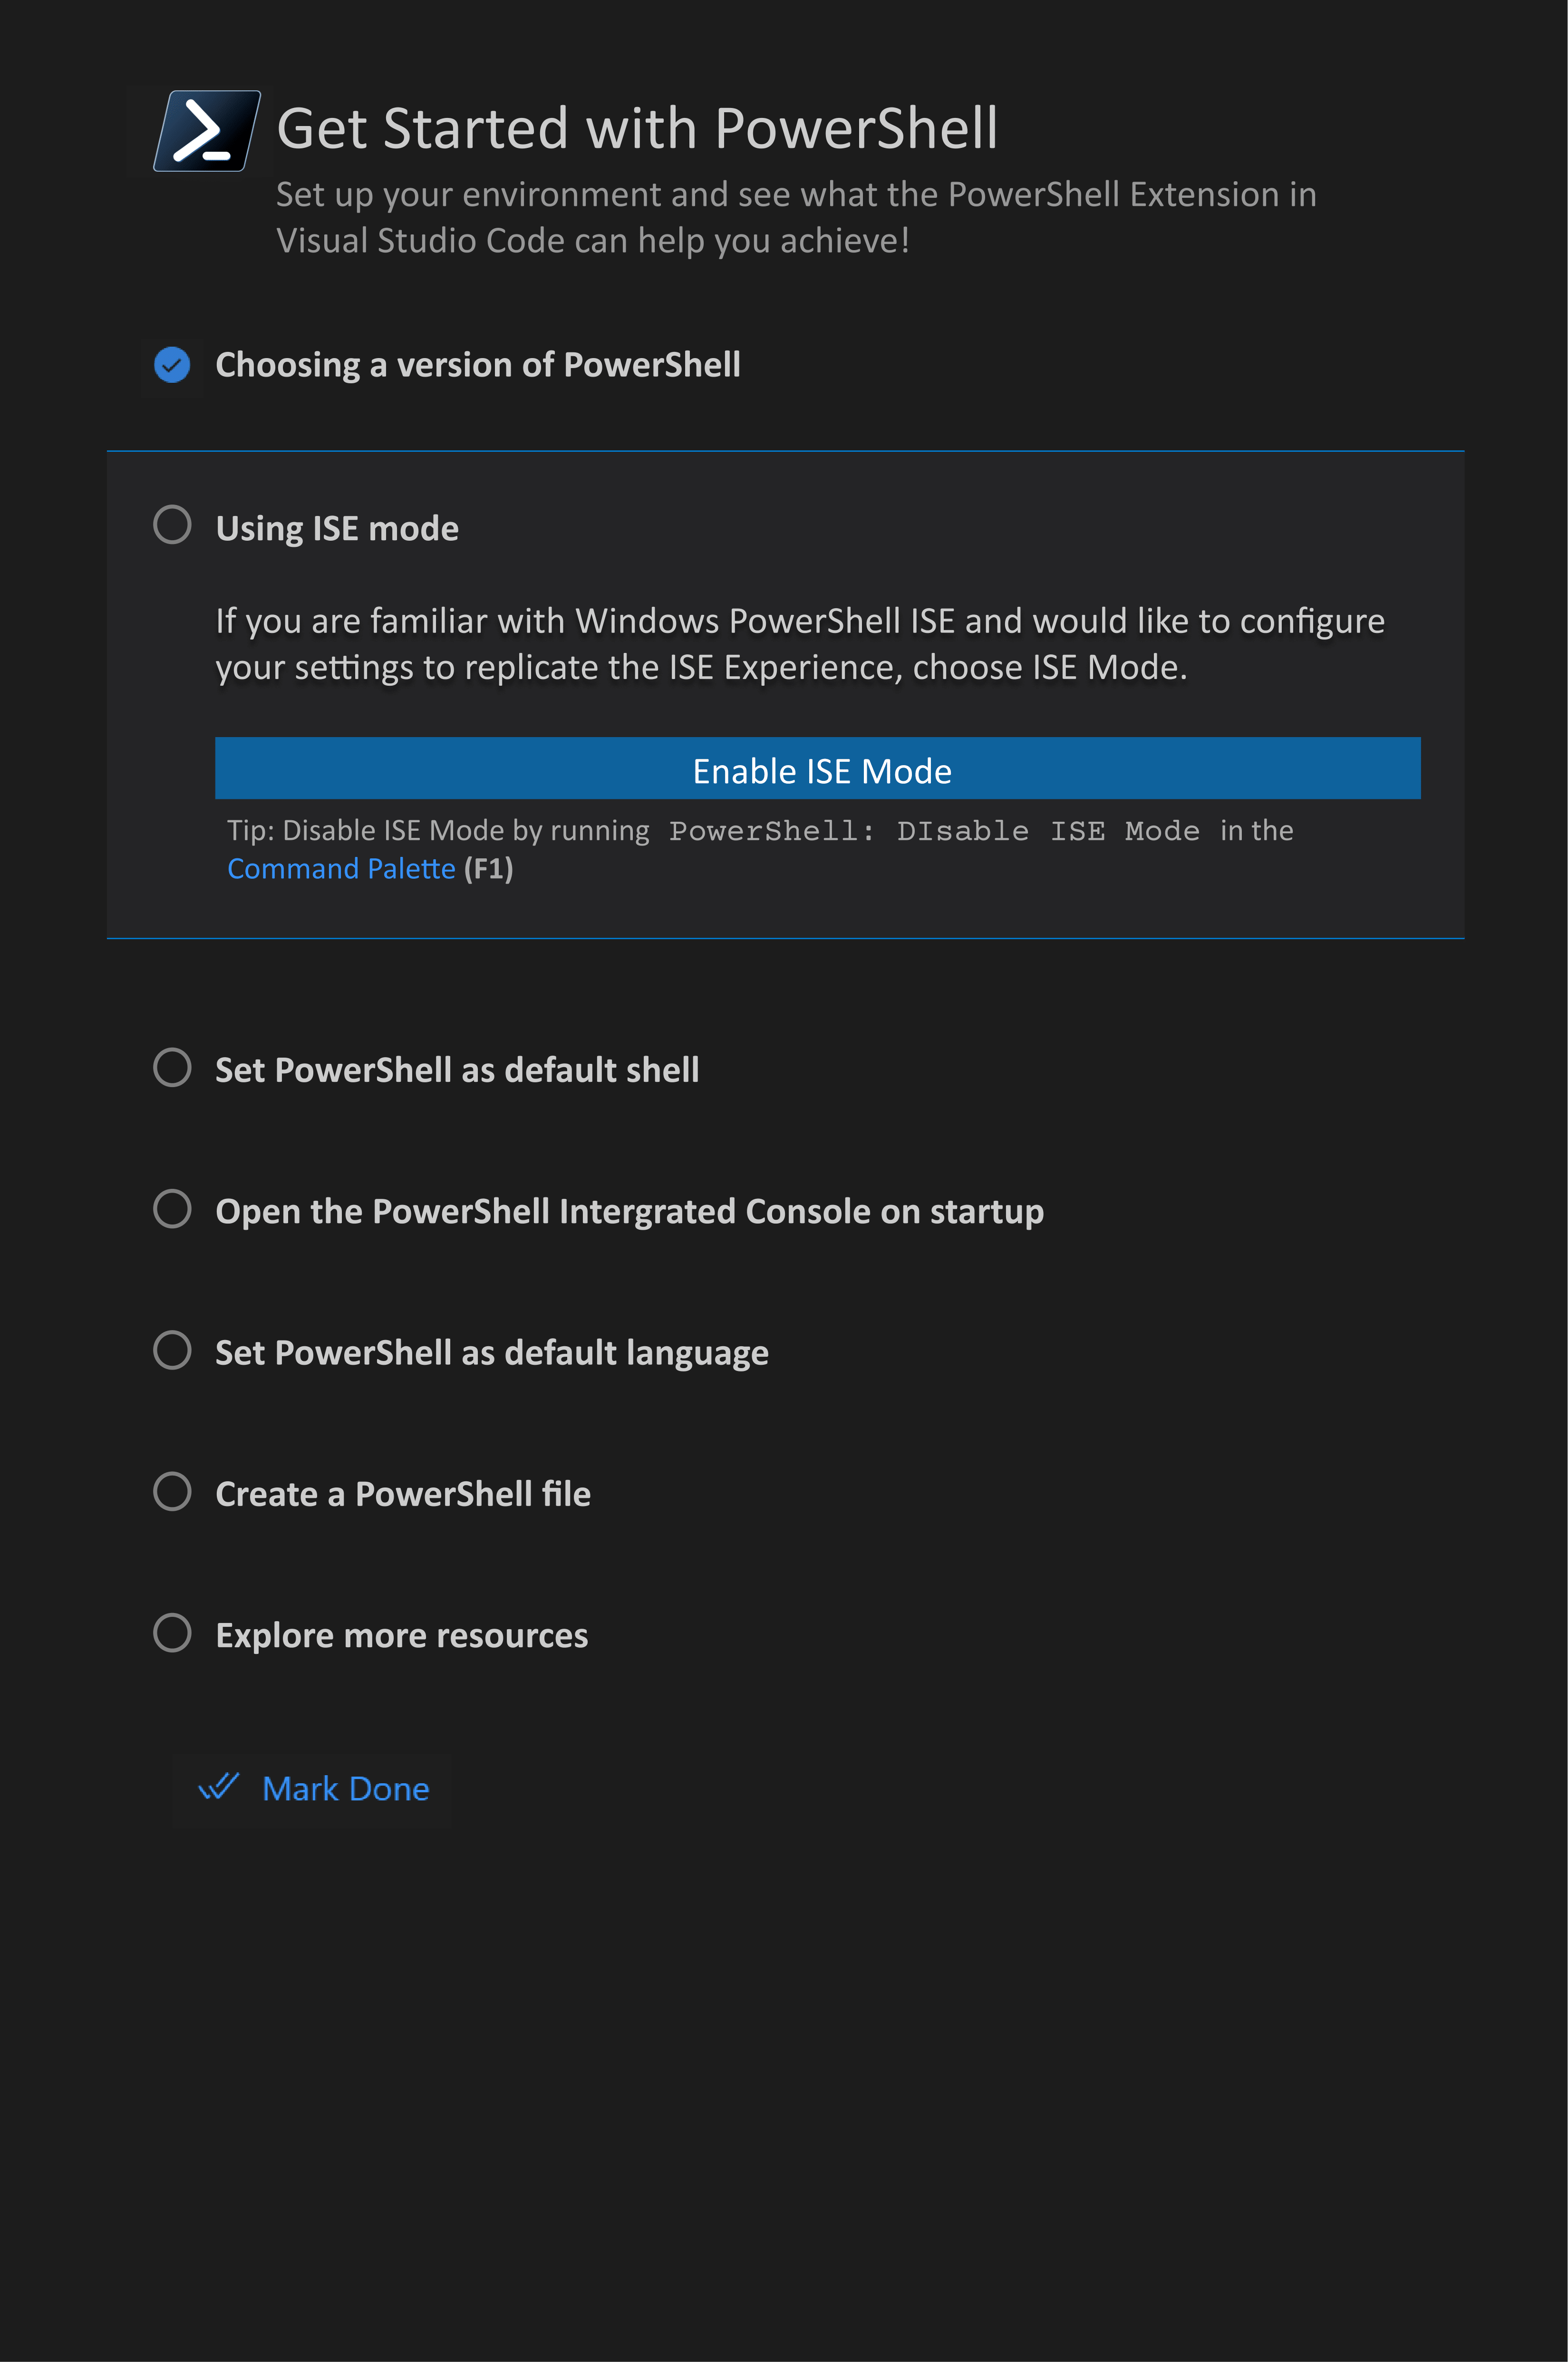The height and width of the screenshot is (2362, 1568).
Task: Expand Set PowerShell as default shell step
Action: point(457,1070)
